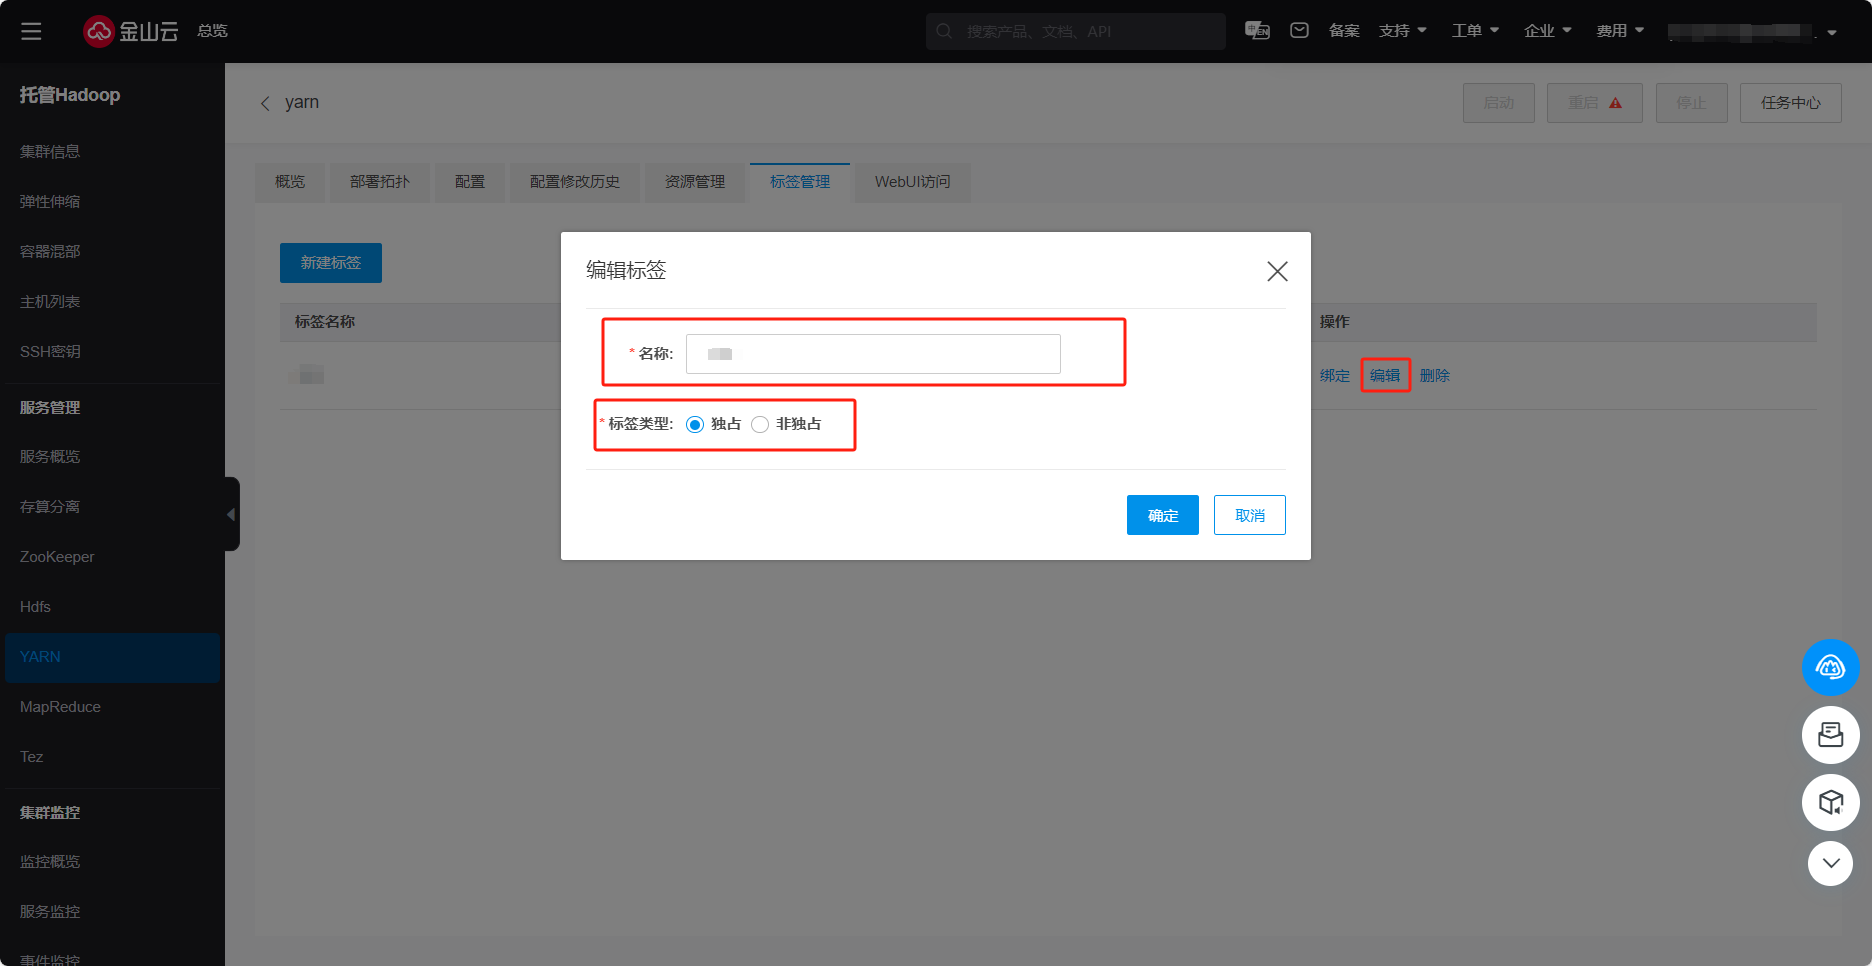Confirm the dialog with 确定
The image size is (1872, 966).
click(1163, 515)
